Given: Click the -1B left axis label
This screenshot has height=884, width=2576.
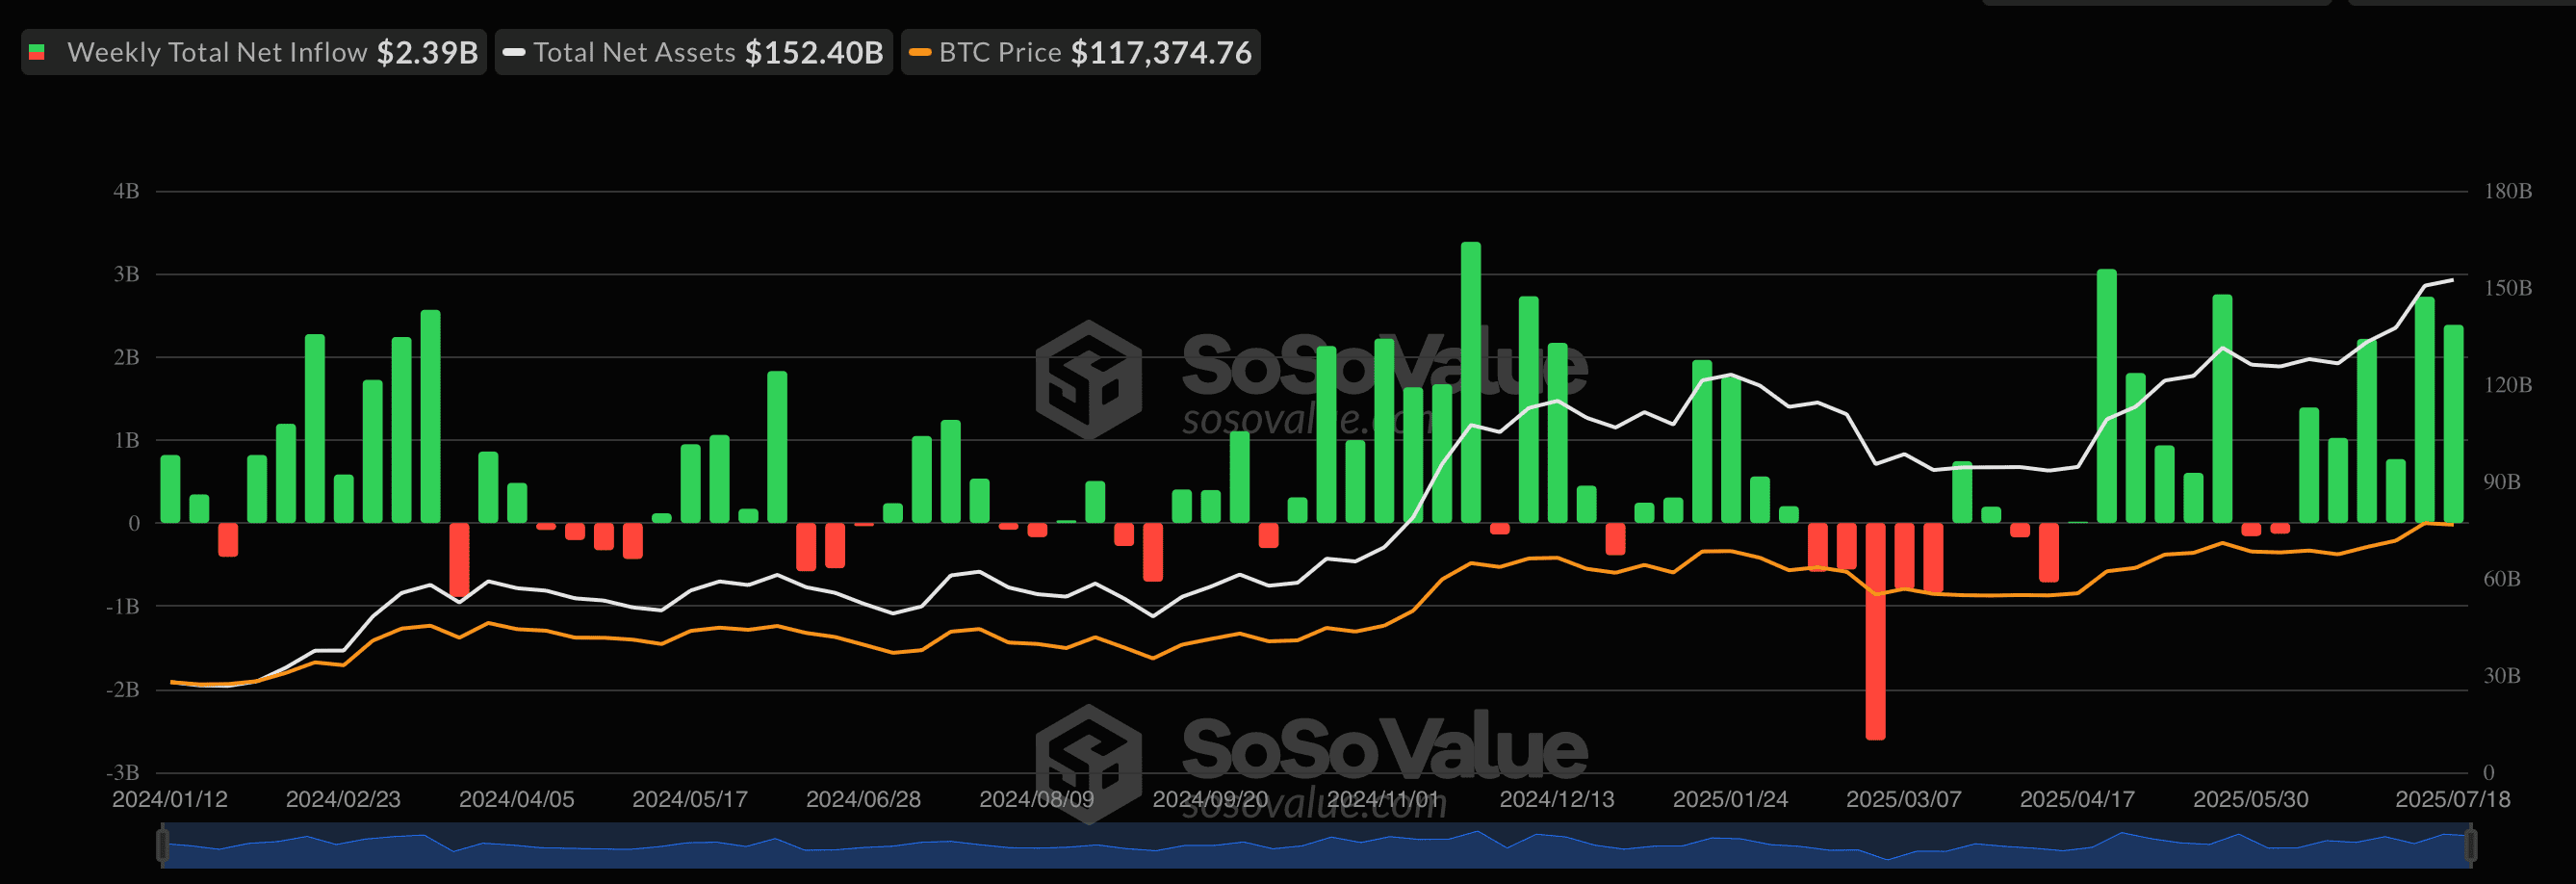Looking at the screenshot, I should [x=123, y=606].
